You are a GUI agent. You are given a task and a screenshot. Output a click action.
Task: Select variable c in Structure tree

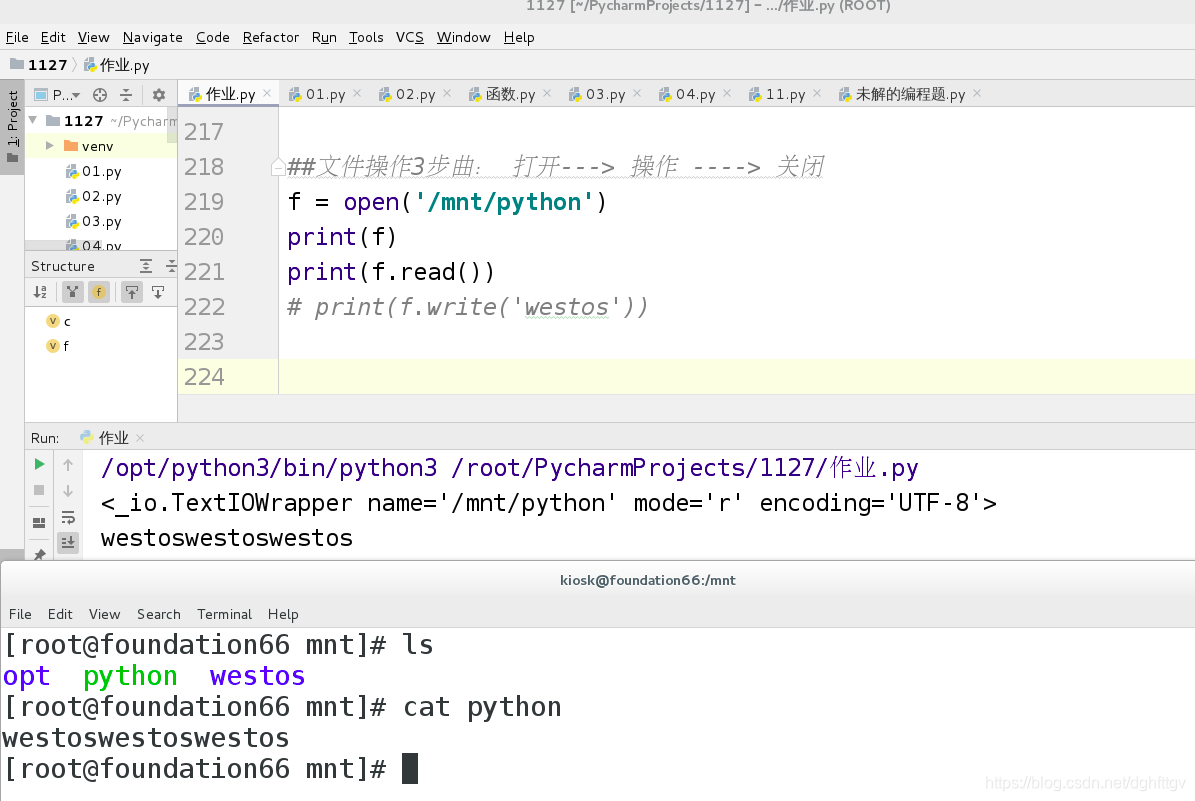(x=59, y=322)
